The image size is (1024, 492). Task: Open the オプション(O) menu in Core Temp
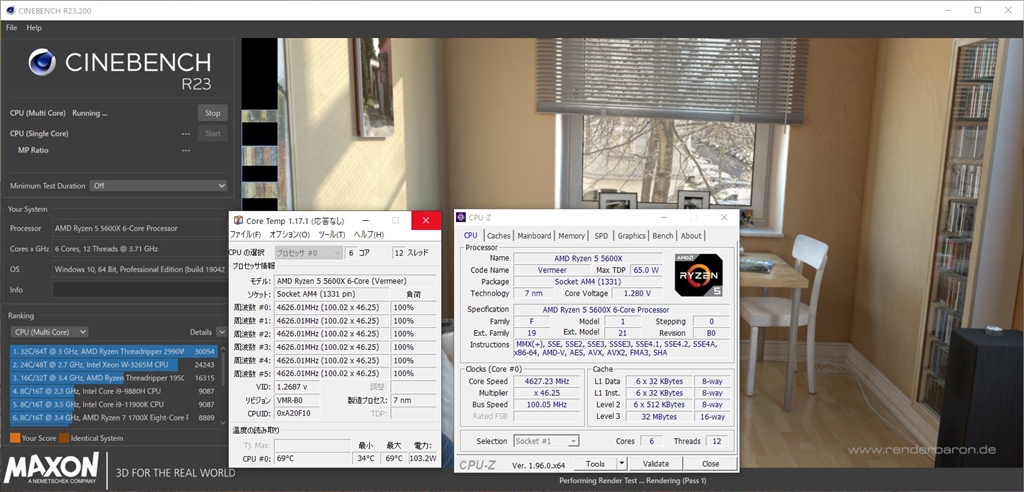point(289,235)
